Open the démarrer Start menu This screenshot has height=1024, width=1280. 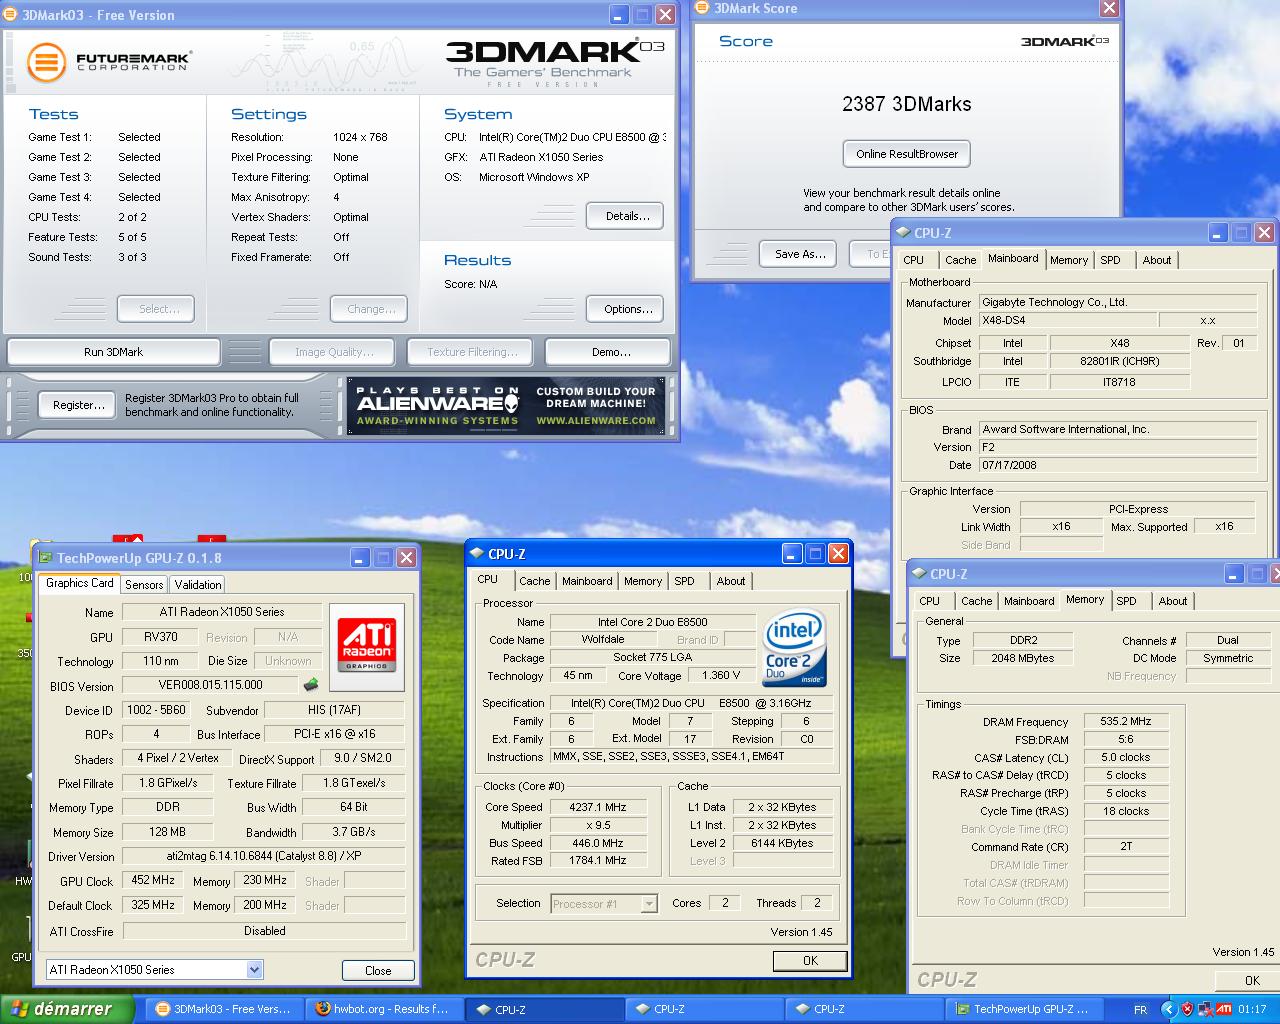click(67, 1009)
